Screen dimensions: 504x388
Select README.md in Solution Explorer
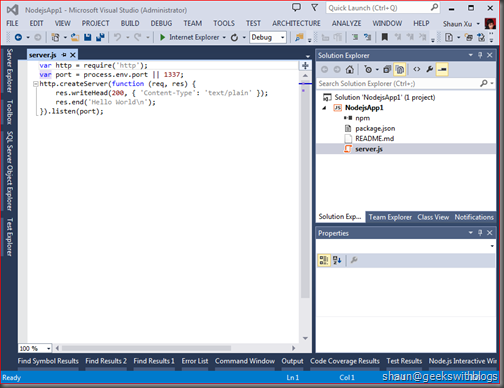[374, 138]
